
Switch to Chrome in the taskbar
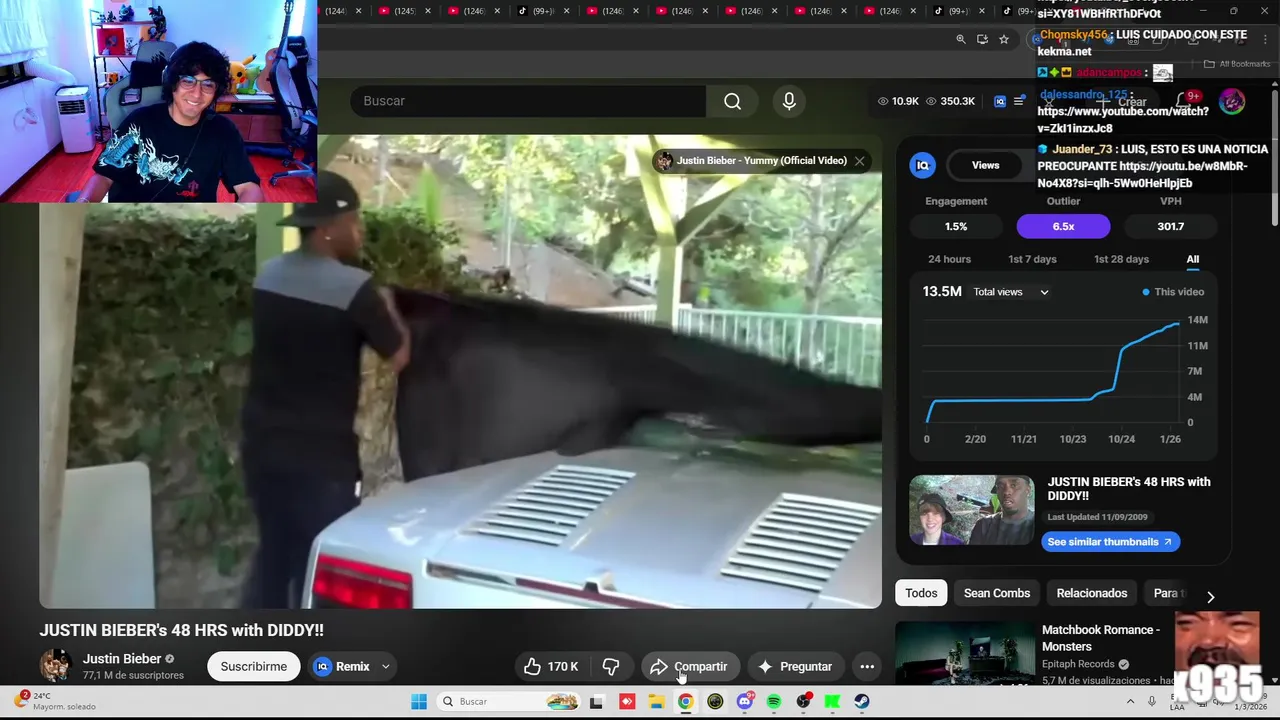pyautogui.click(x=685, y=702)
